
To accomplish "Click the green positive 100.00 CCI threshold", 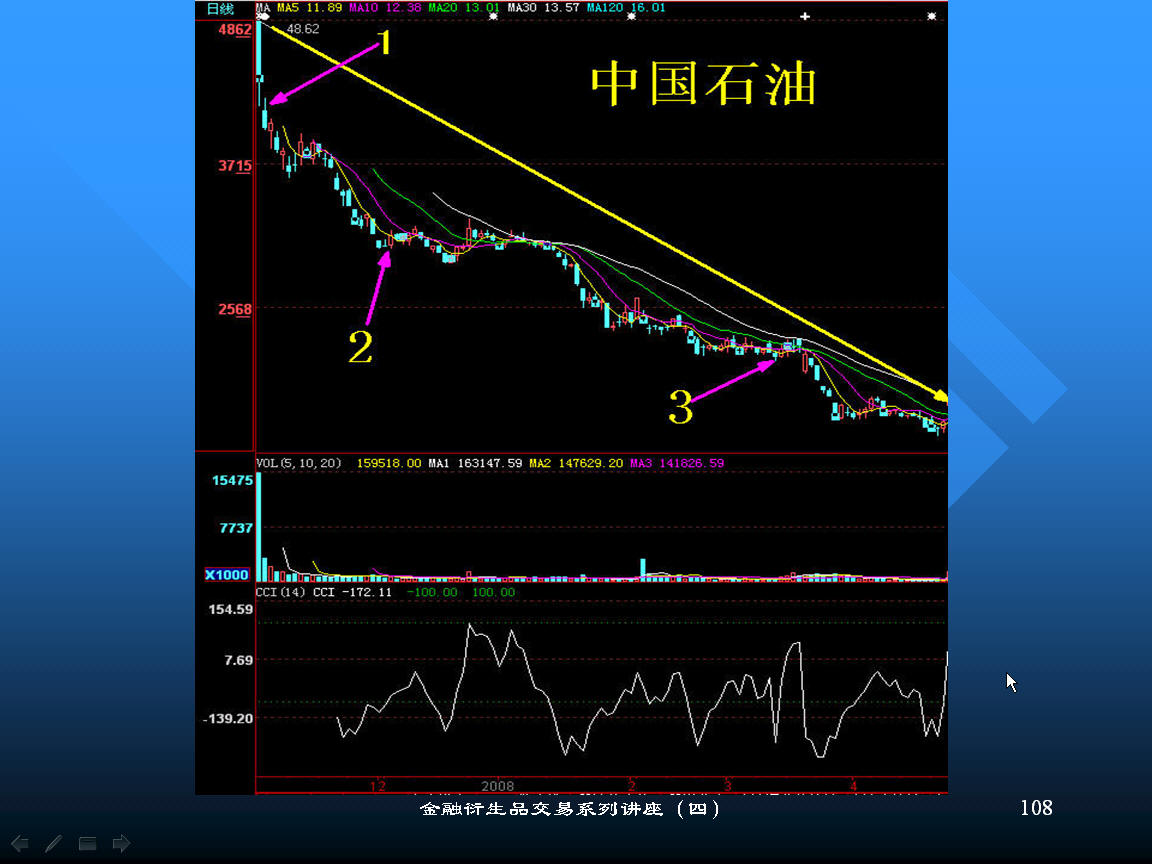I will pyautogui.click(x=494, y=592).
